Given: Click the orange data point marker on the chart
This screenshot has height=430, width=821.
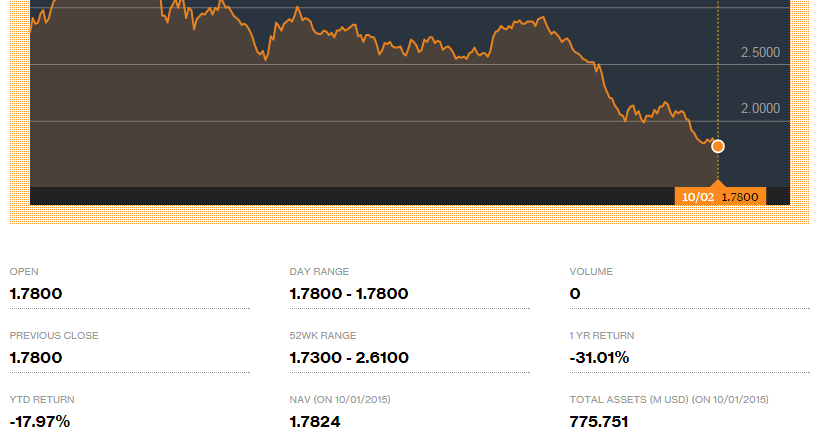Looking at the screenshot, I should coord(717,146).
